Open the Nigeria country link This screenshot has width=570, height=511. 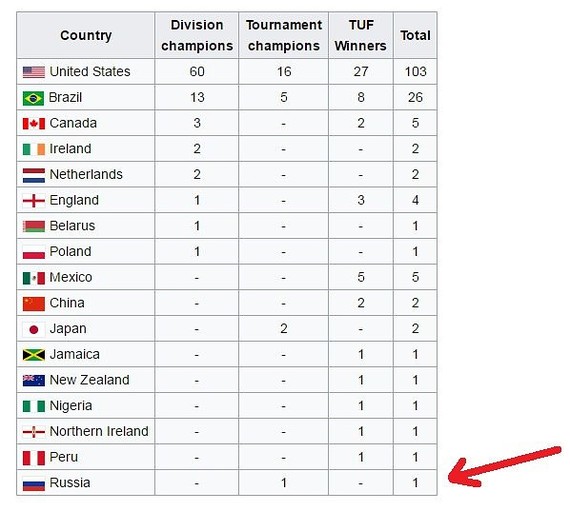71,406
